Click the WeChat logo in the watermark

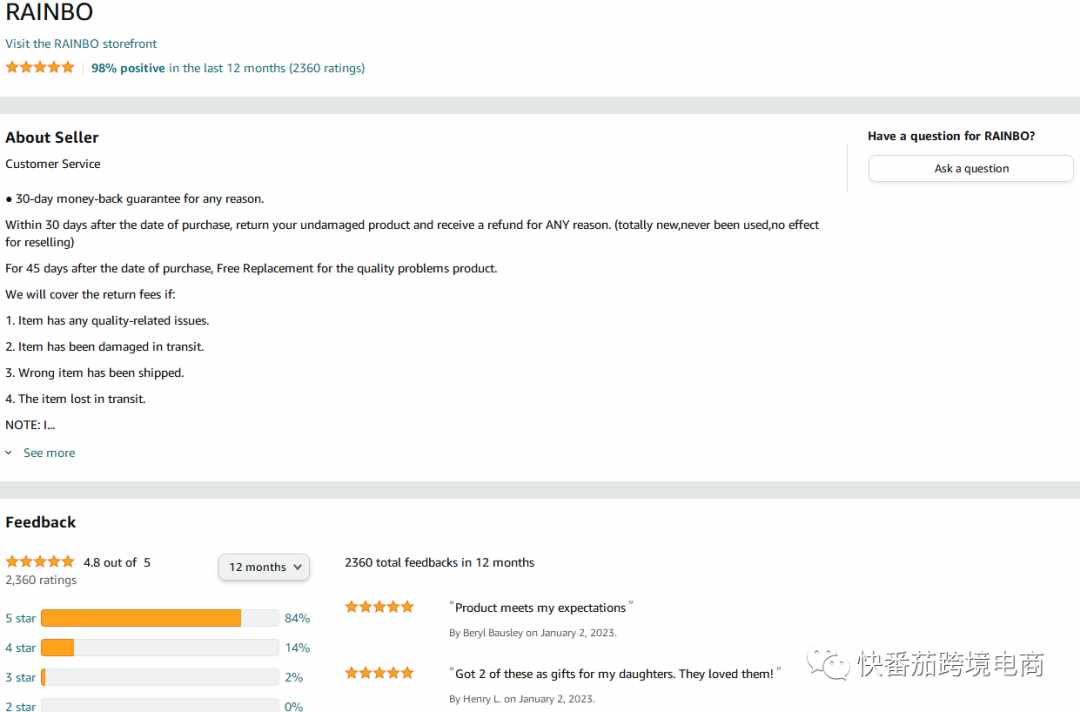coord(828,664)
